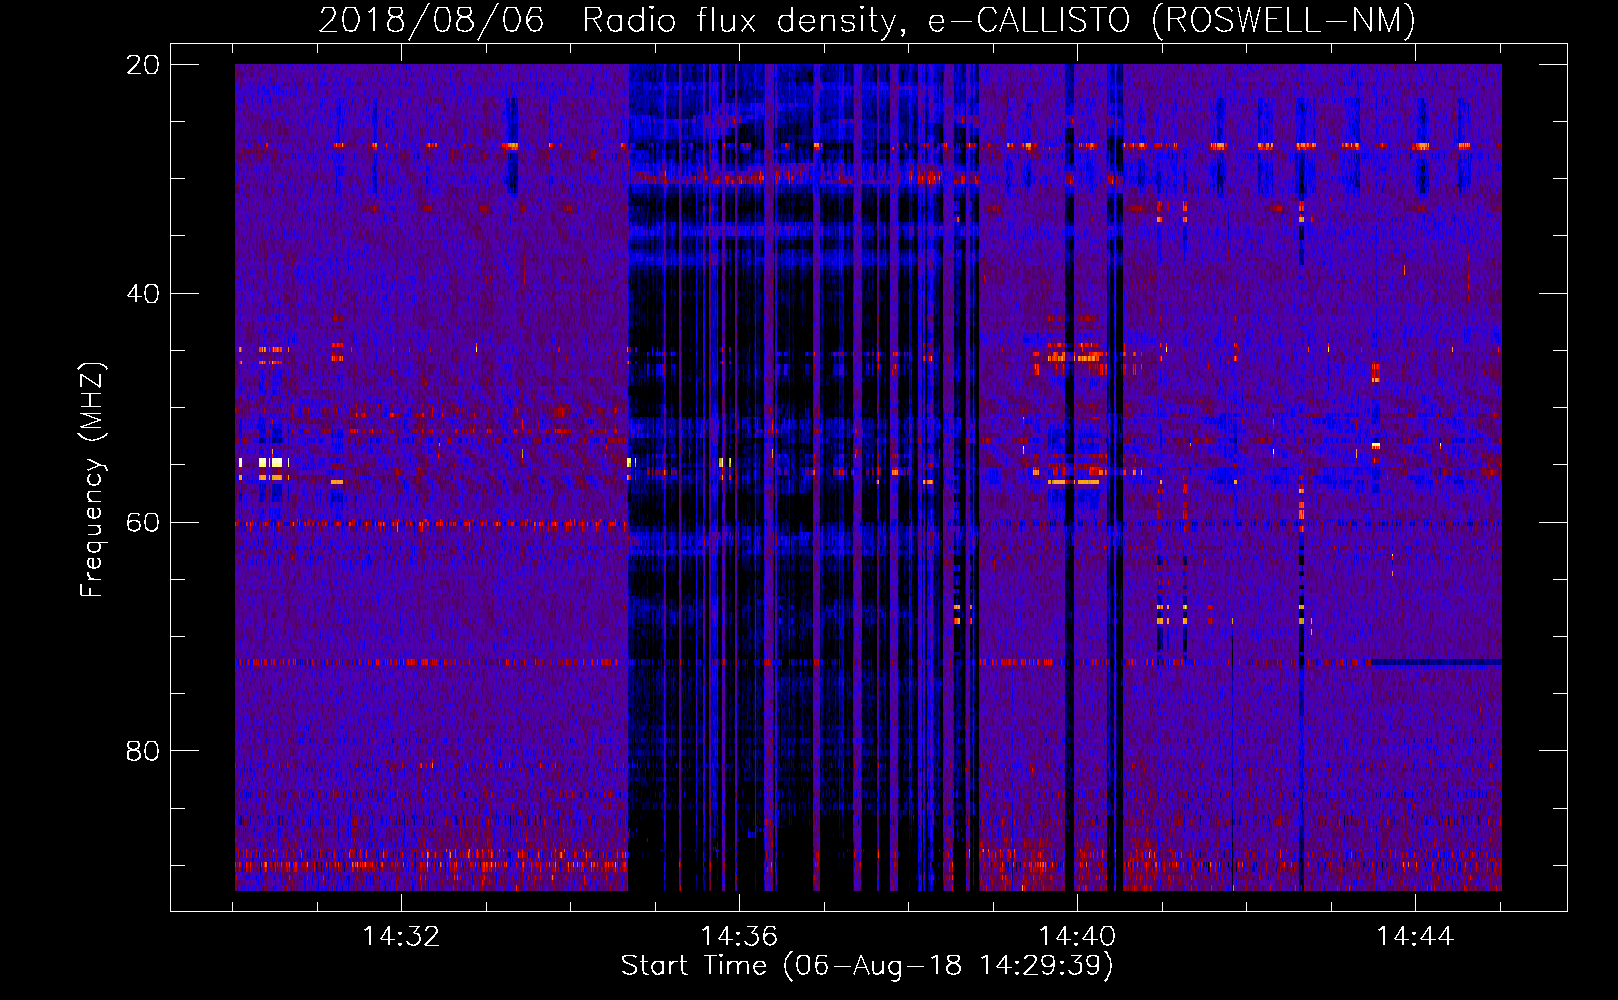Select the 14:40 time tick label

1077,936
